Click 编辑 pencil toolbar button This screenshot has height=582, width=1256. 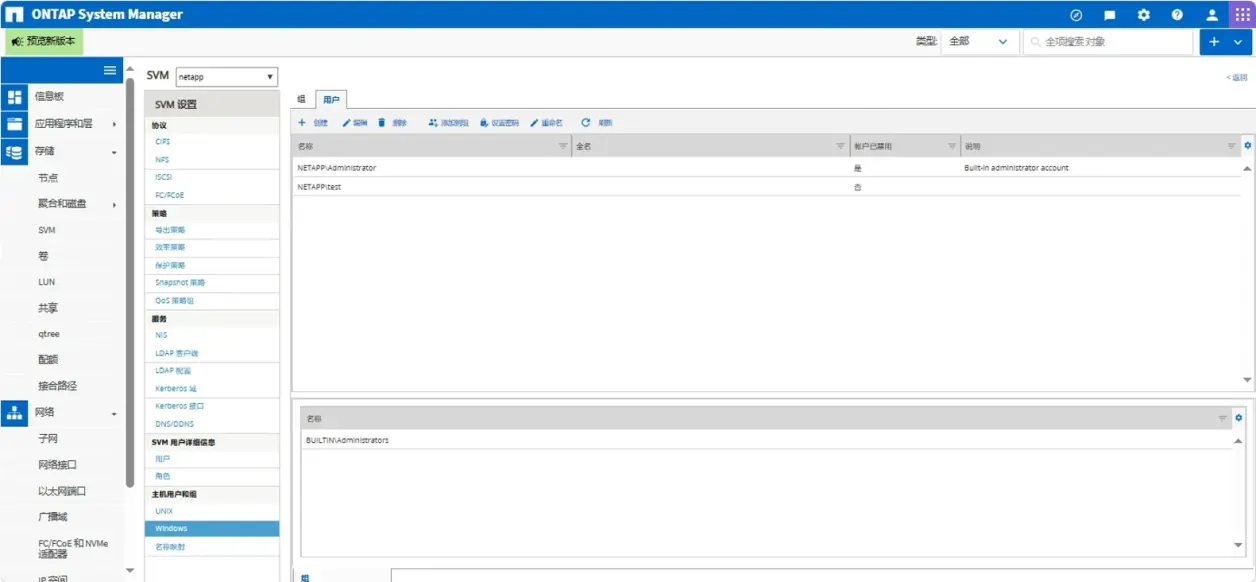click(x=355, y=122)
